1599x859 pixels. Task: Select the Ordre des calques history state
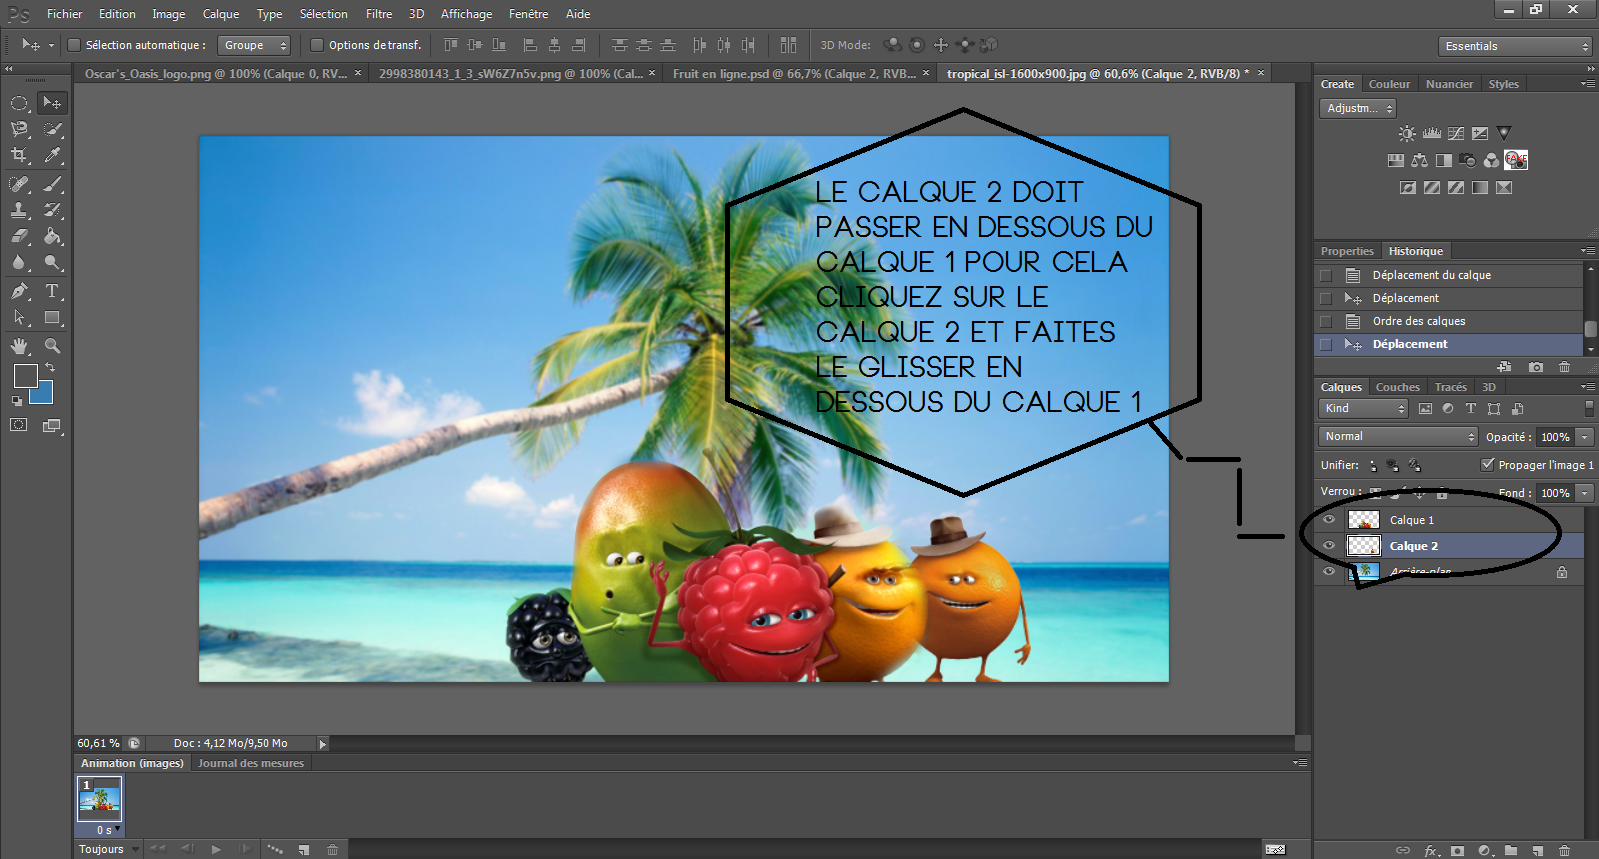[1449, 321]
